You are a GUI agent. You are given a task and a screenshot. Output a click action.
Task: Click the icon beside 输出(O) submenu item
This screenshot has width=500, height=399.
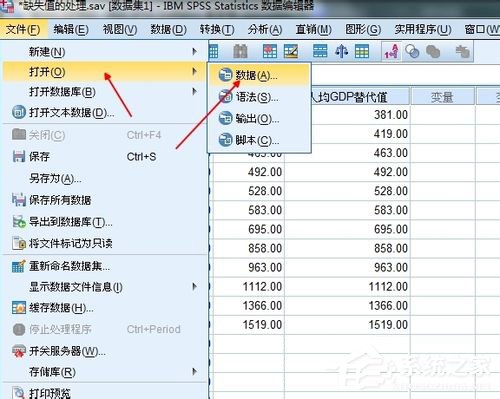225,118
